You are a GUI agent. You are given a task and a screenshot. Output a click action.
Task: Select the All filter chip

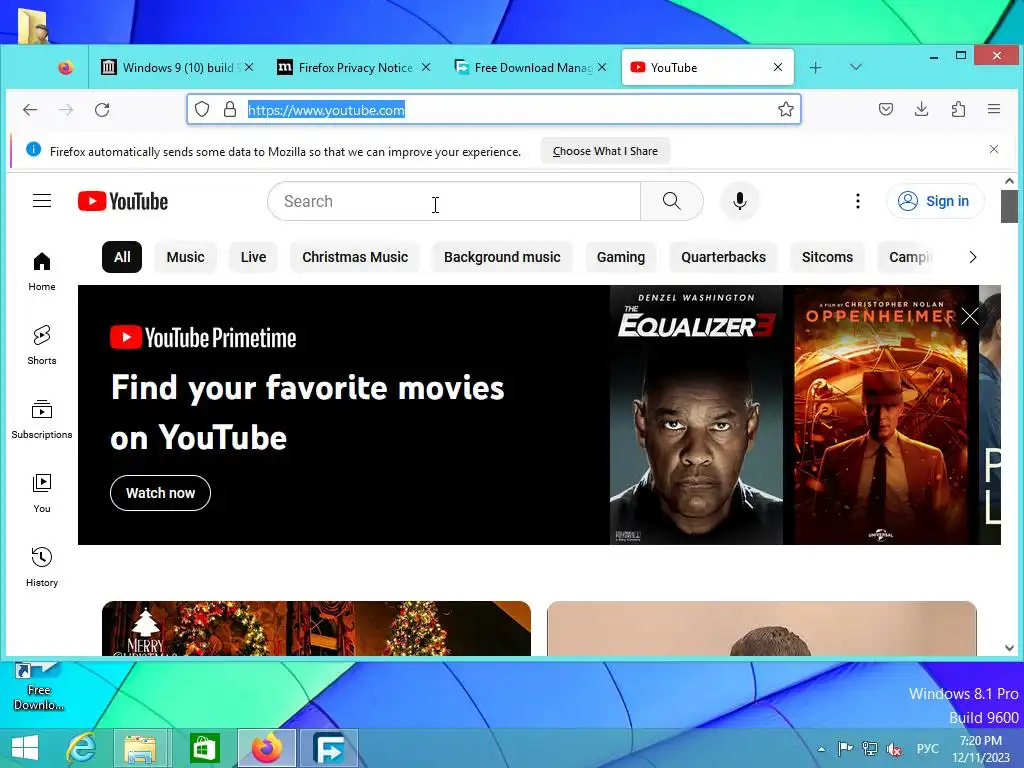point(122,257)
